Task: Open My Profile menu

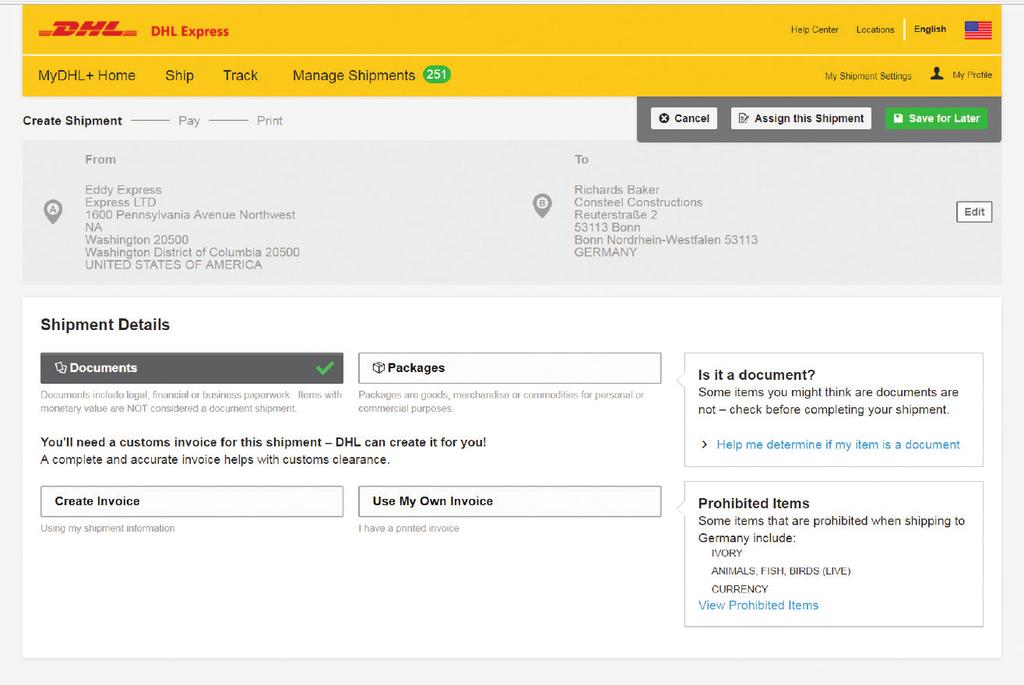Action: pos(972,75)
